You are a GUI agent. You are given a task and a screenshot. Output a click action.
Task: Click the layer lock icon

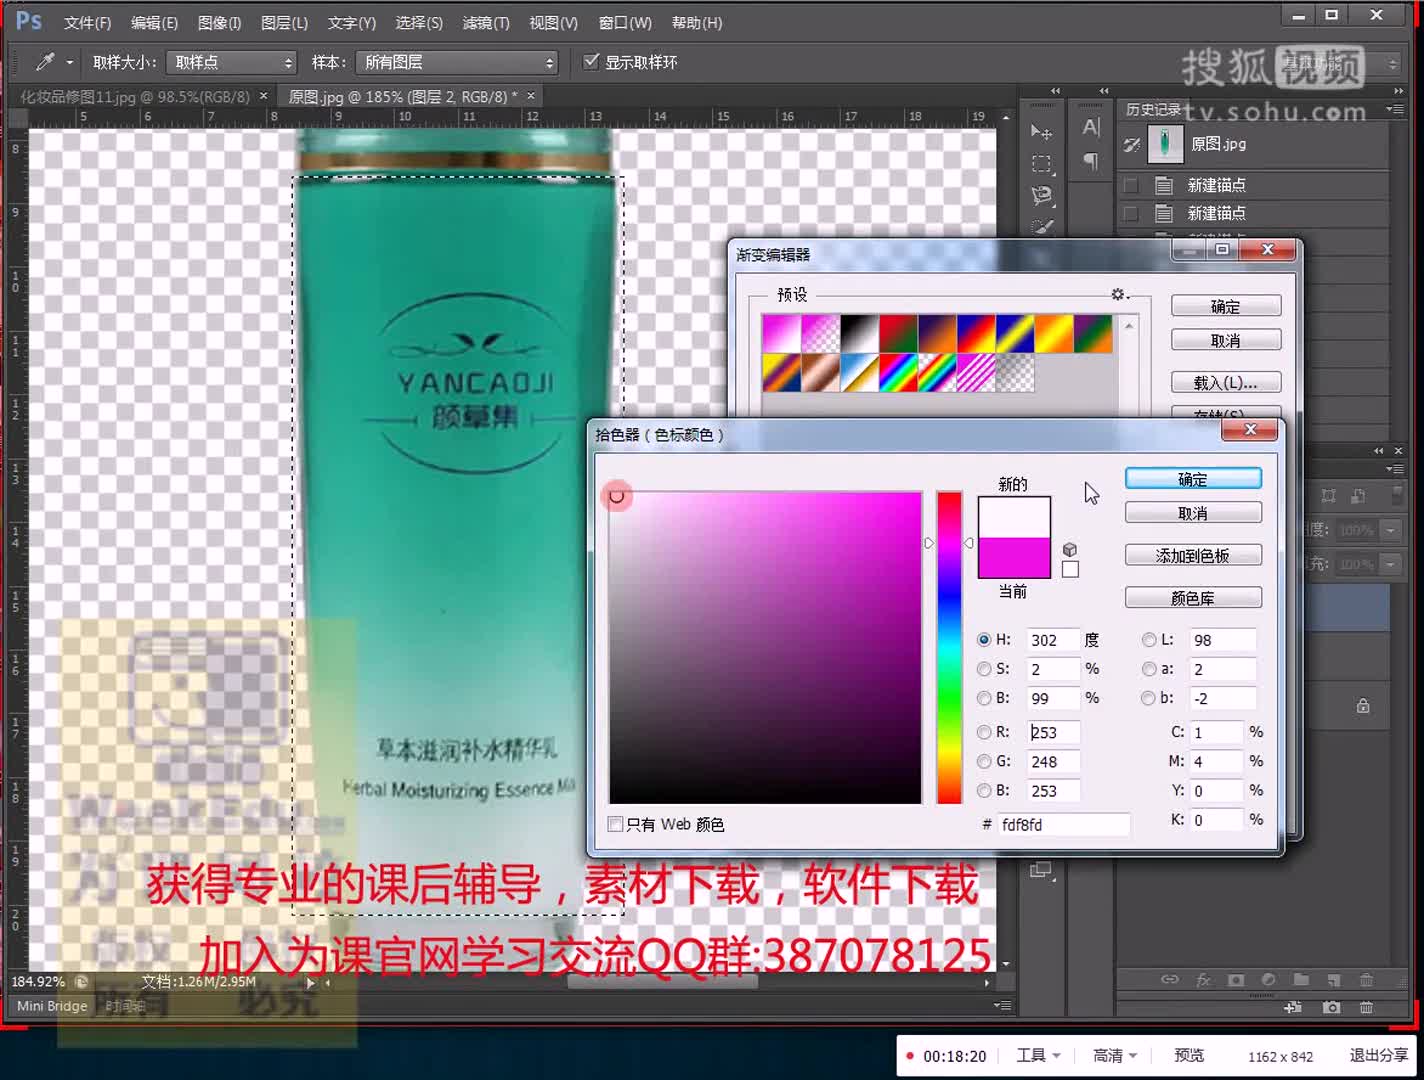pyautogui.click(x=1363, y=706)
